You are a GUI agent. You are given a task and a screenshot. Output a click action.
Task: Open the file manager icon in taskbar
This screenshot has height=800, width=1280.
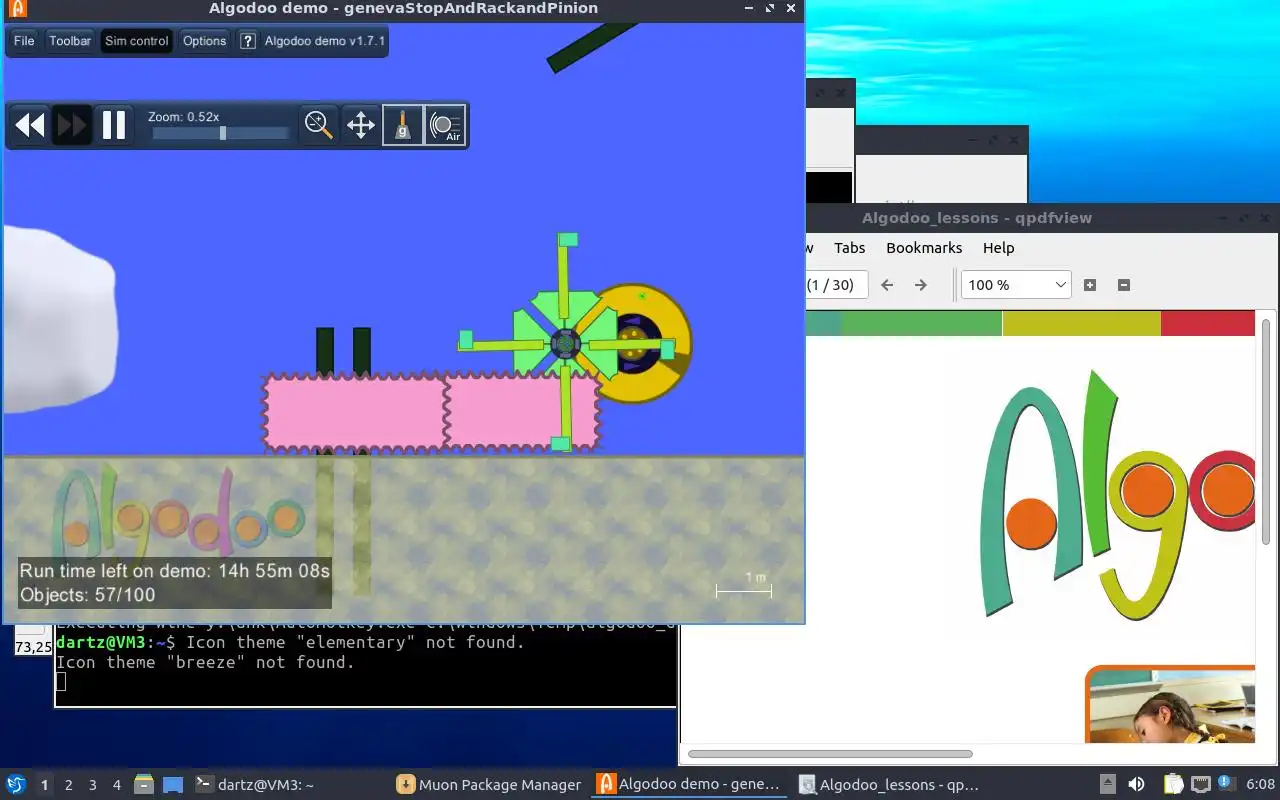144,785
